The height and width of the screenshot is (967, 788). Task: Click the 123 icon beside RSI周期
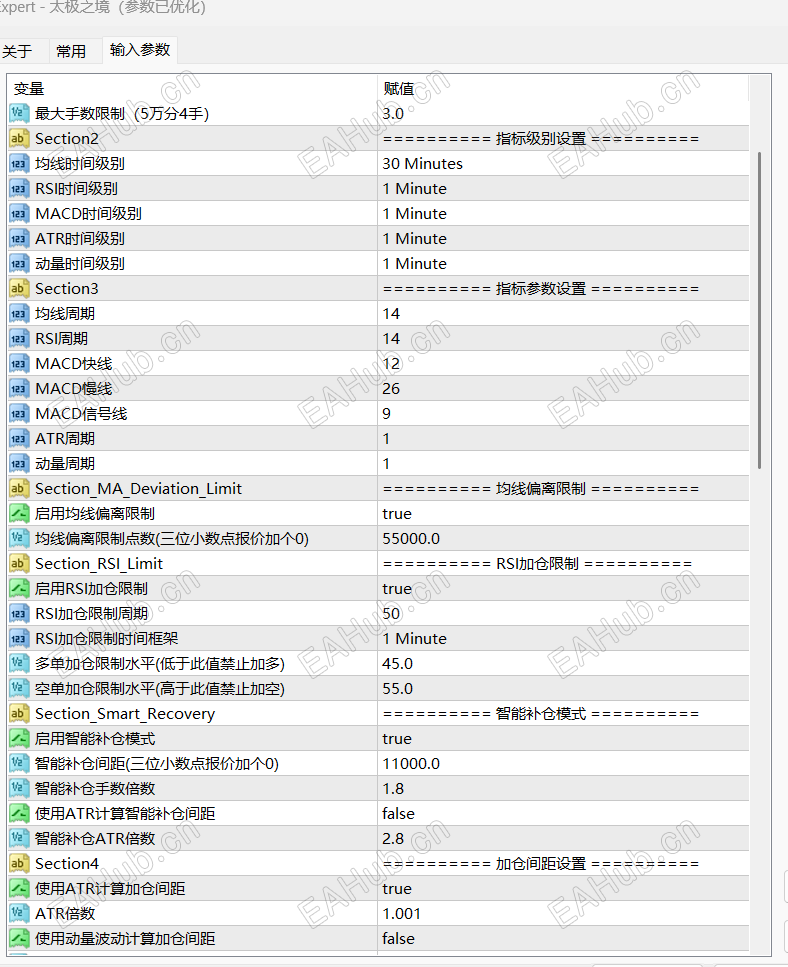pyautogui.click(x=19, y=339)
